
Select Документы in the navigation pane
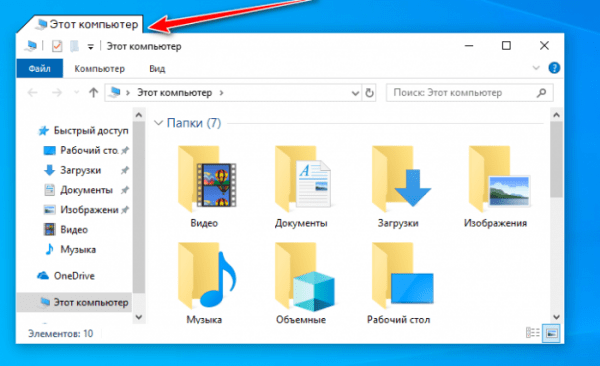[x=86, y=190]
